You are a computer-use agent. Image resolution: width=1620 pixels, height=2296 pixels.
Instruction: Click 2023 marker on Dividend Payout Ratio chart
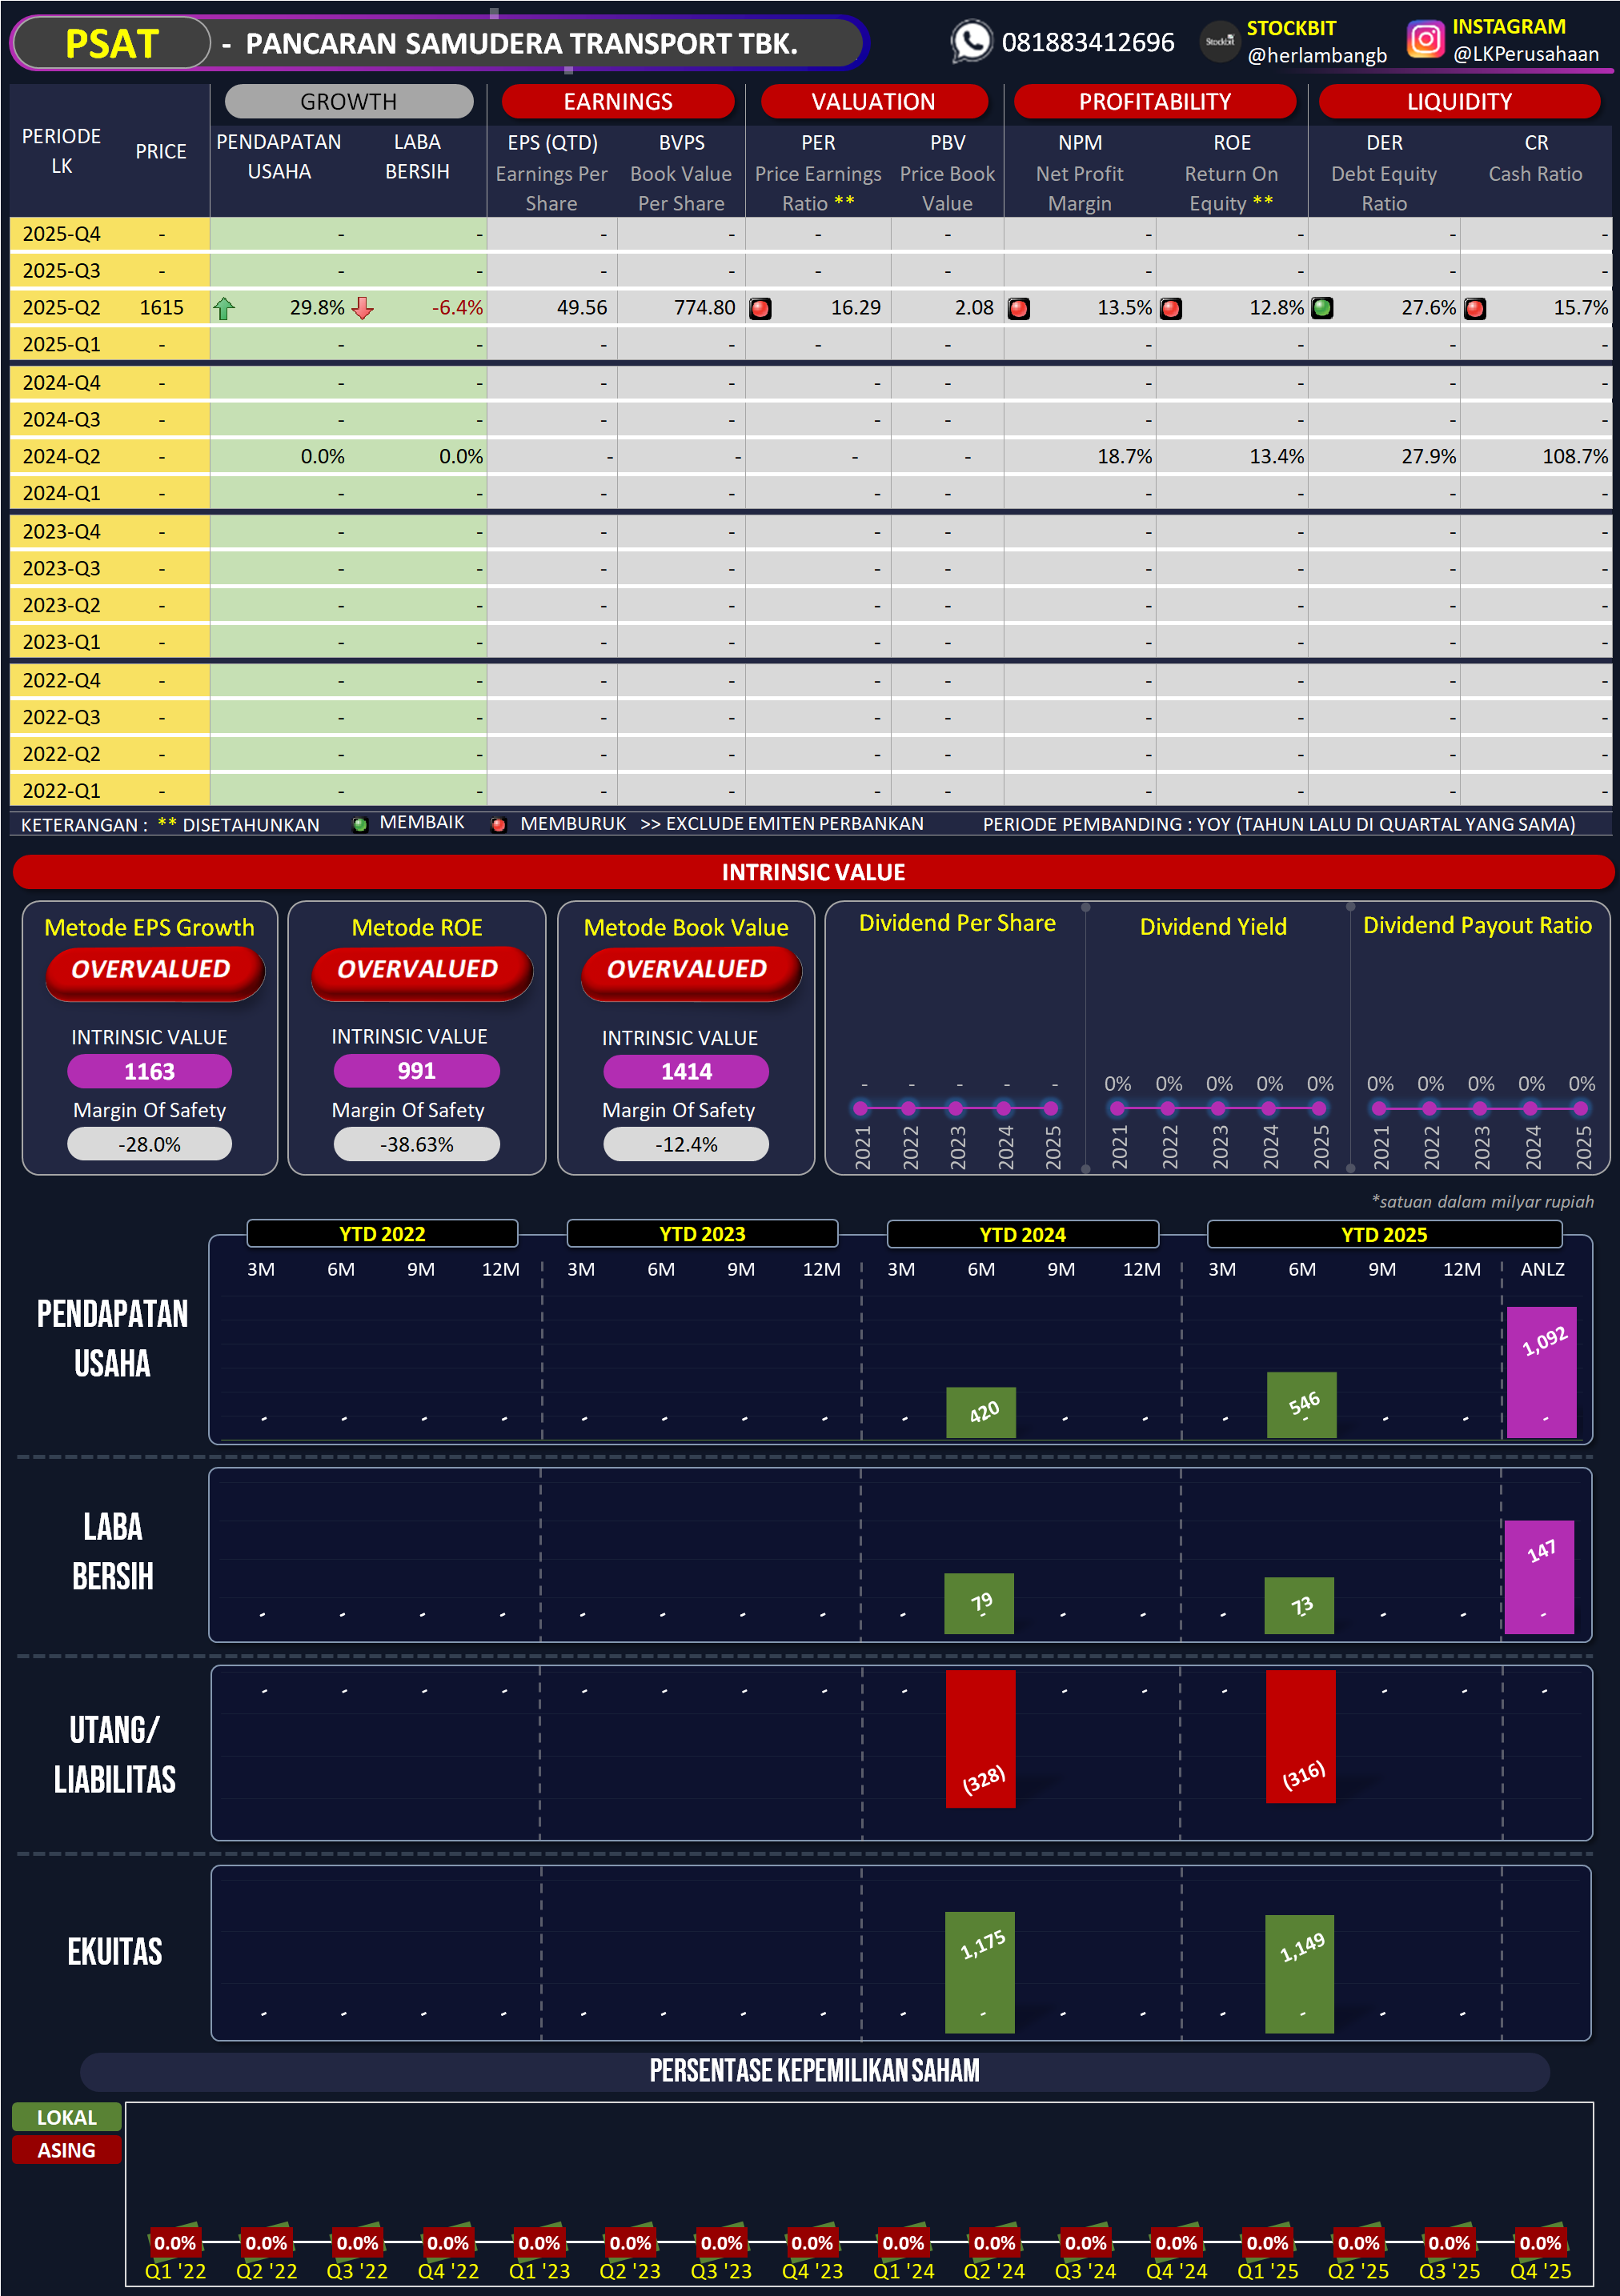[x=1480, y=1108]
